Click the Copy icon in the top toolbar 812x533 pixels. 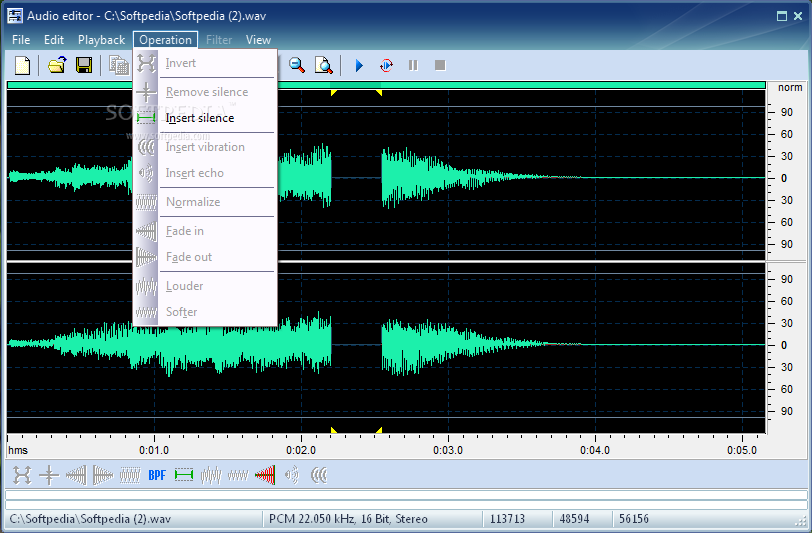pos(119,65)
